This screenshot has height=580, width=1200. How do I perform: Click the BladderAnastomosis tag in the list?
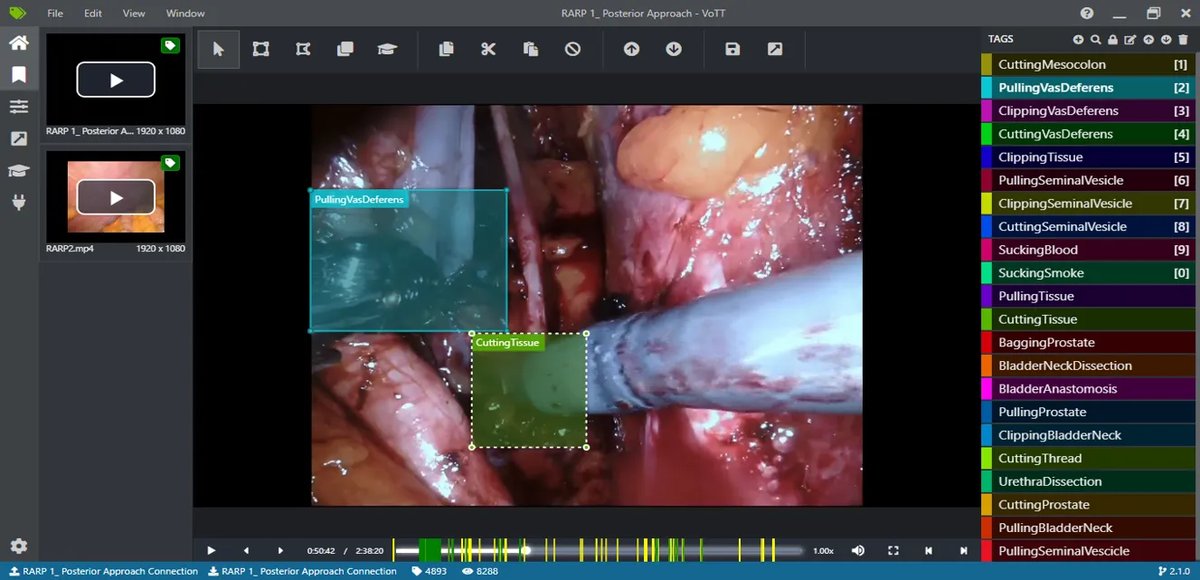(x=1087, y=389)
